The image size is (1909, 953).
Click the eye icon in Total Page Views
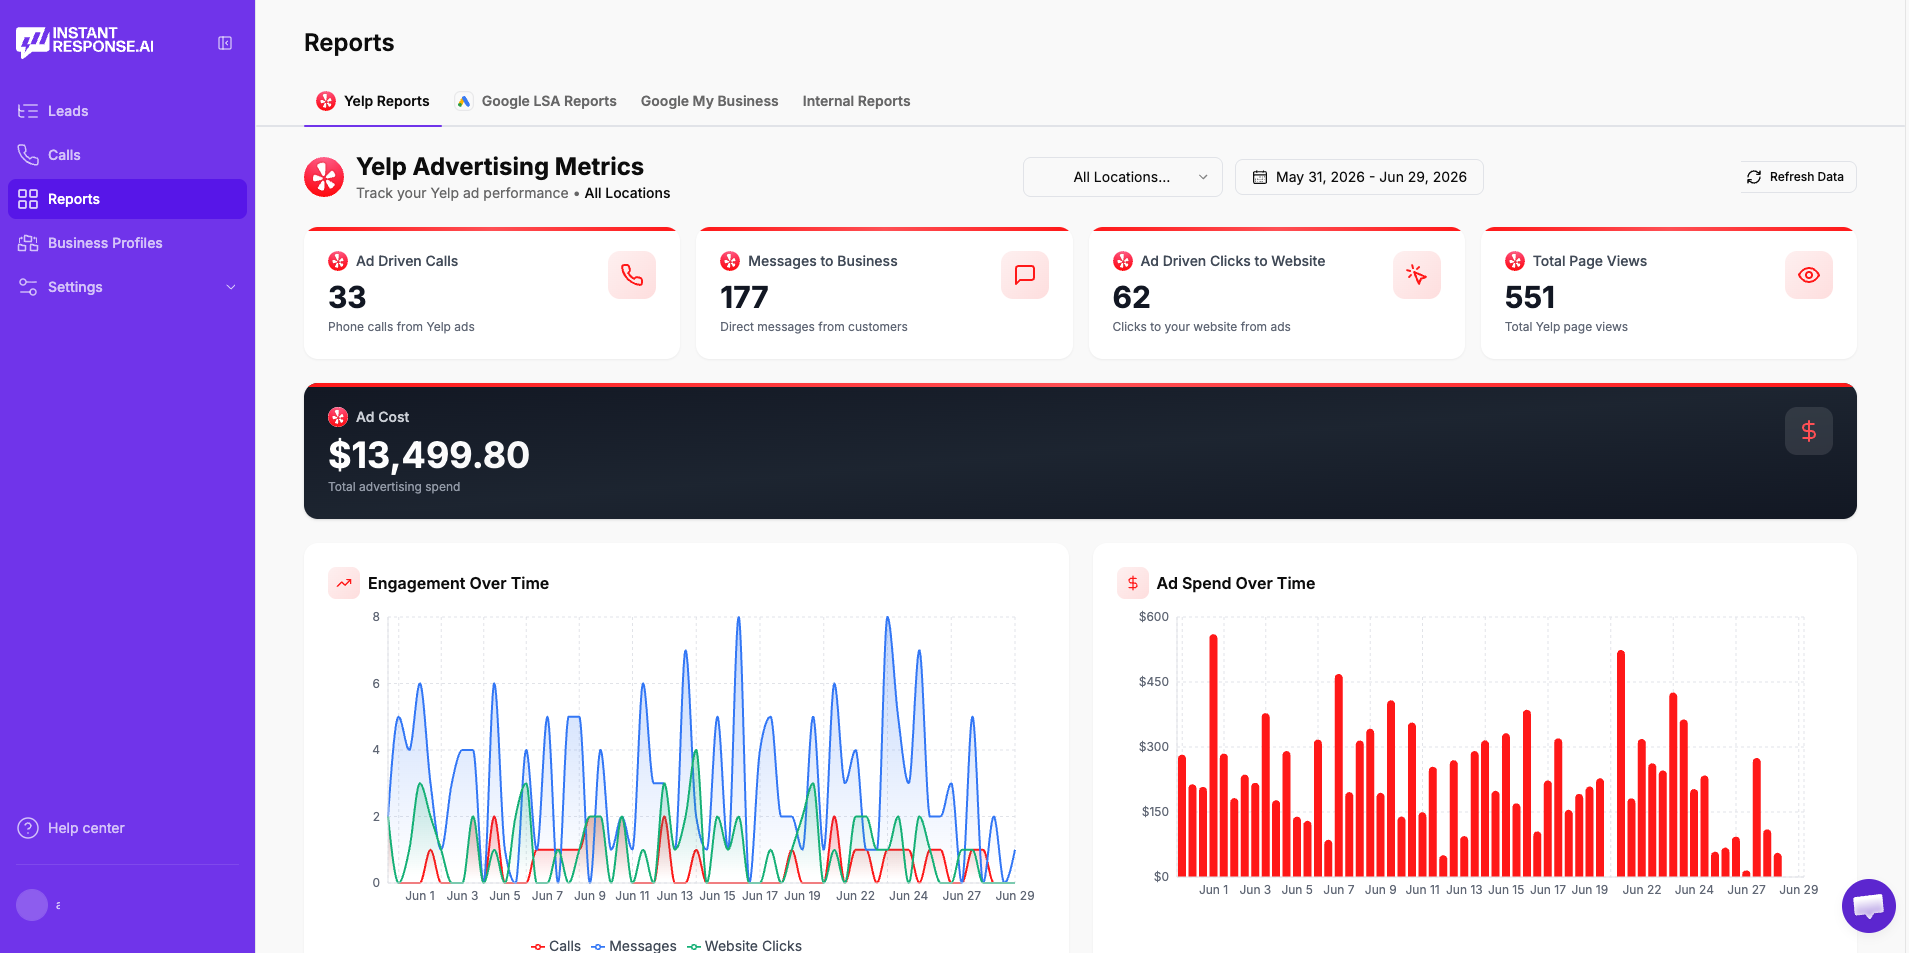[1809, 275]
